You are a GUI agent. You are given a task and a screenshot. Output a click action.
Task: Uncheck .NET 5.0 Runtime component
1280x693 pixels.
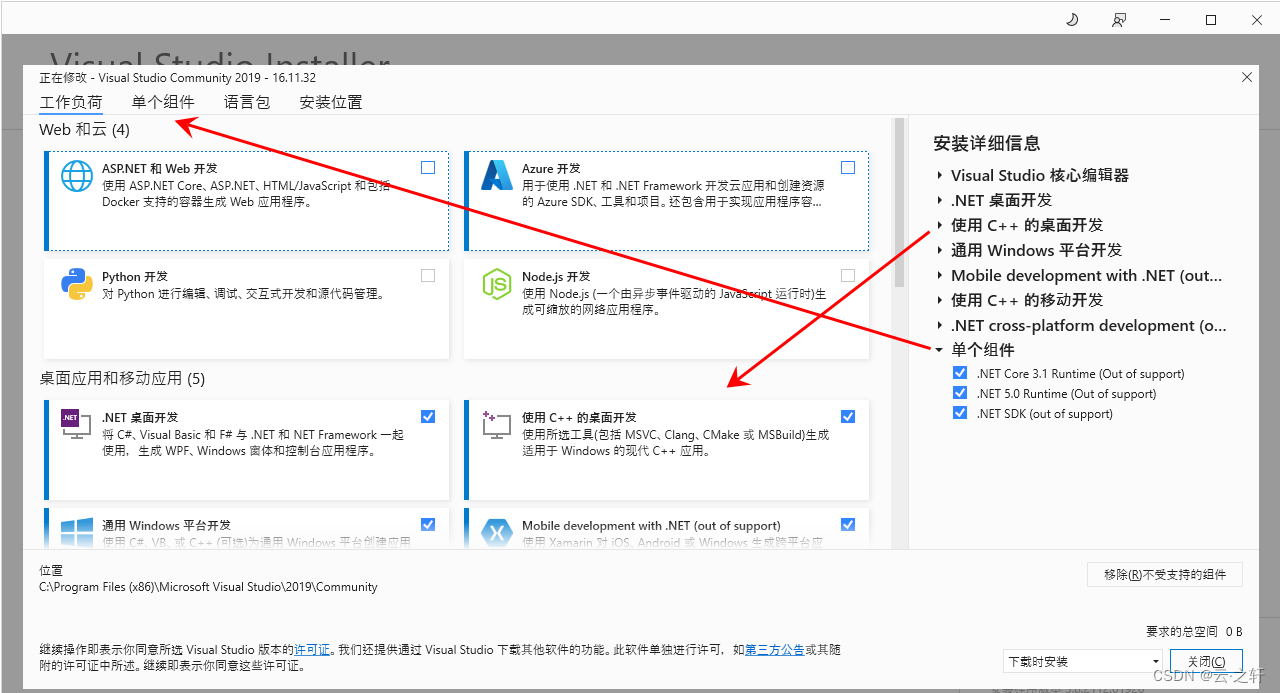960,392
